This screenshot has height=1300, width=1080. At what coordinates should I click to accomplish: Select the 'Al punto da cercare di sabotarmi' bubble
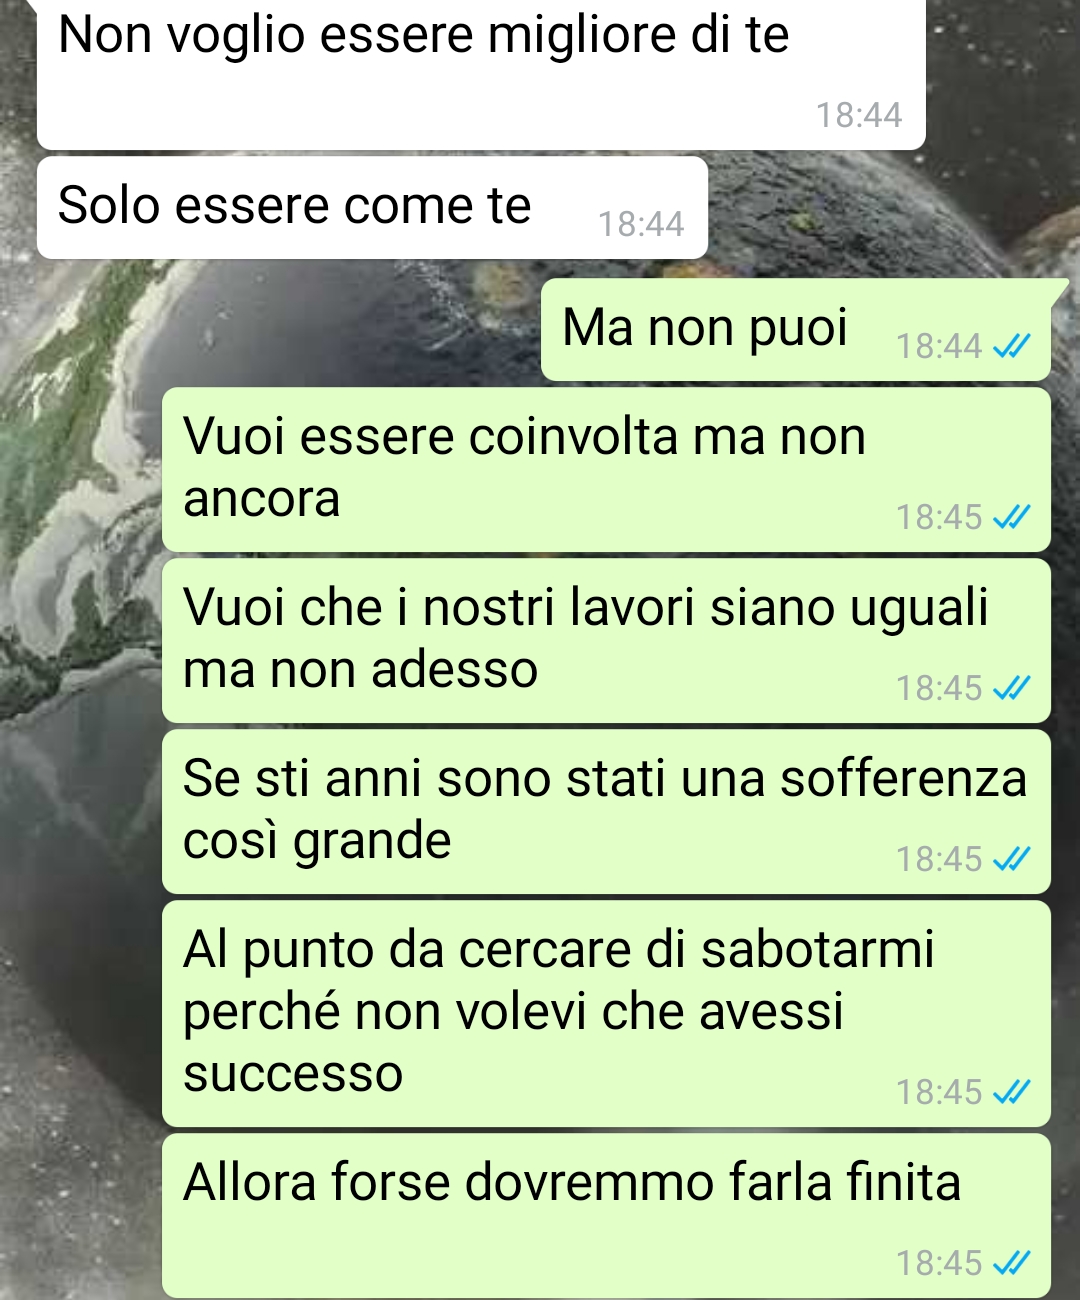coord(606,1013)
